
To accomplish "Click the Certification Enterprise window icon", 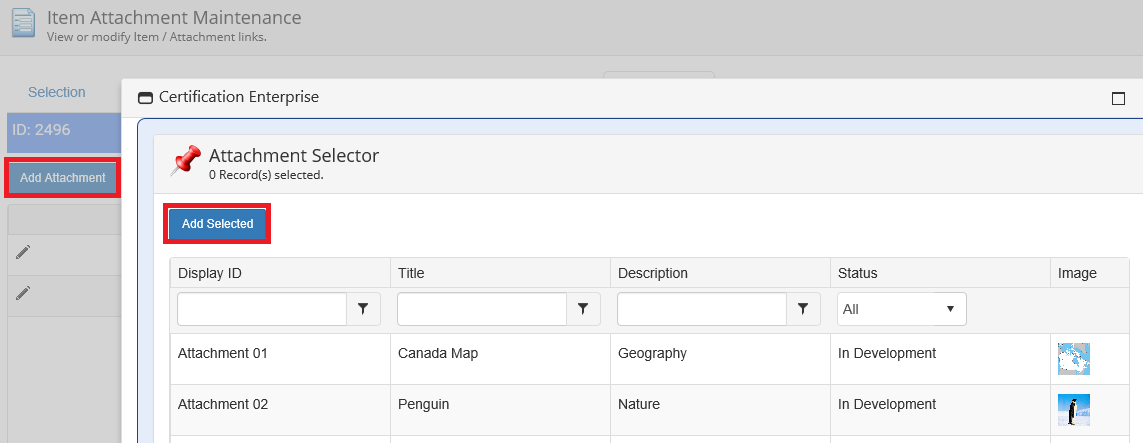I will (146, 98).
